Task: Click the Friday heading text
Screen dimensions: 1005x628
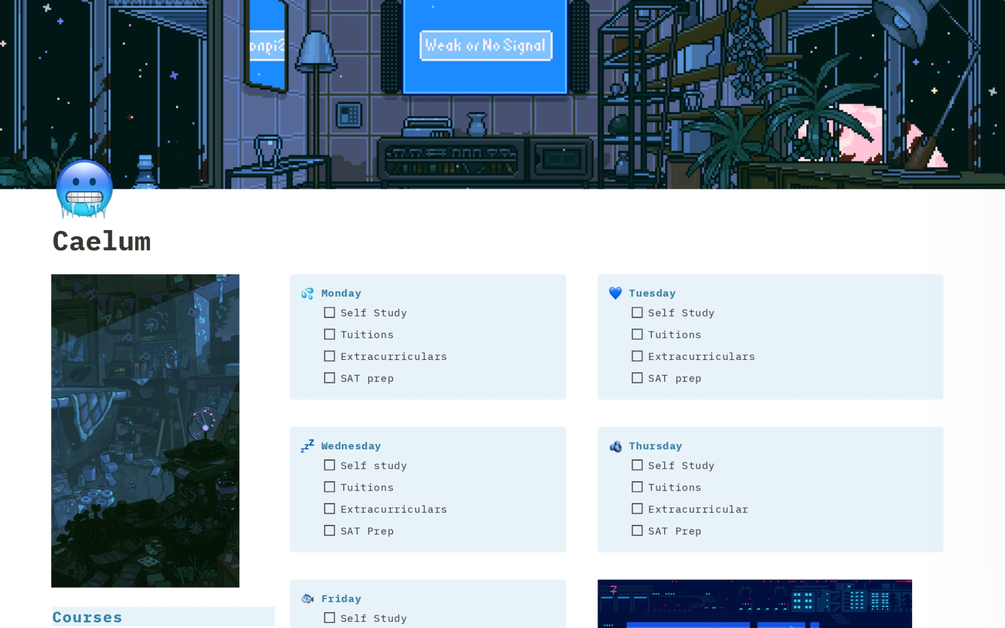Action: [341, 599]
